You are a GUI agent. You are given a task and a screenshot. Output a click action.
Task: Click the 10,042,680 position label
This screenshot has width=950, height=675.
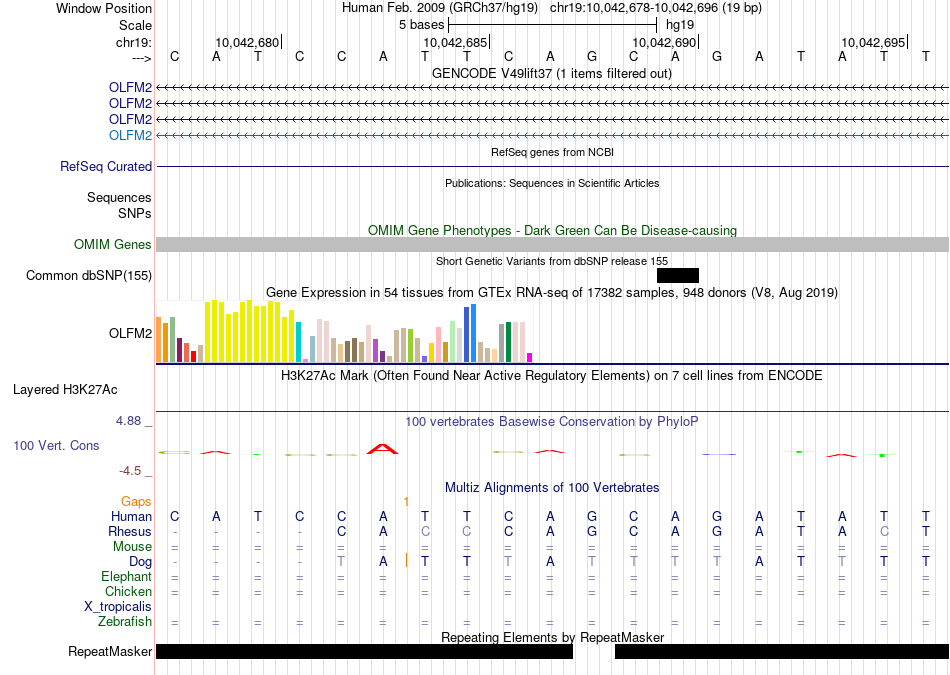(247, 42)
